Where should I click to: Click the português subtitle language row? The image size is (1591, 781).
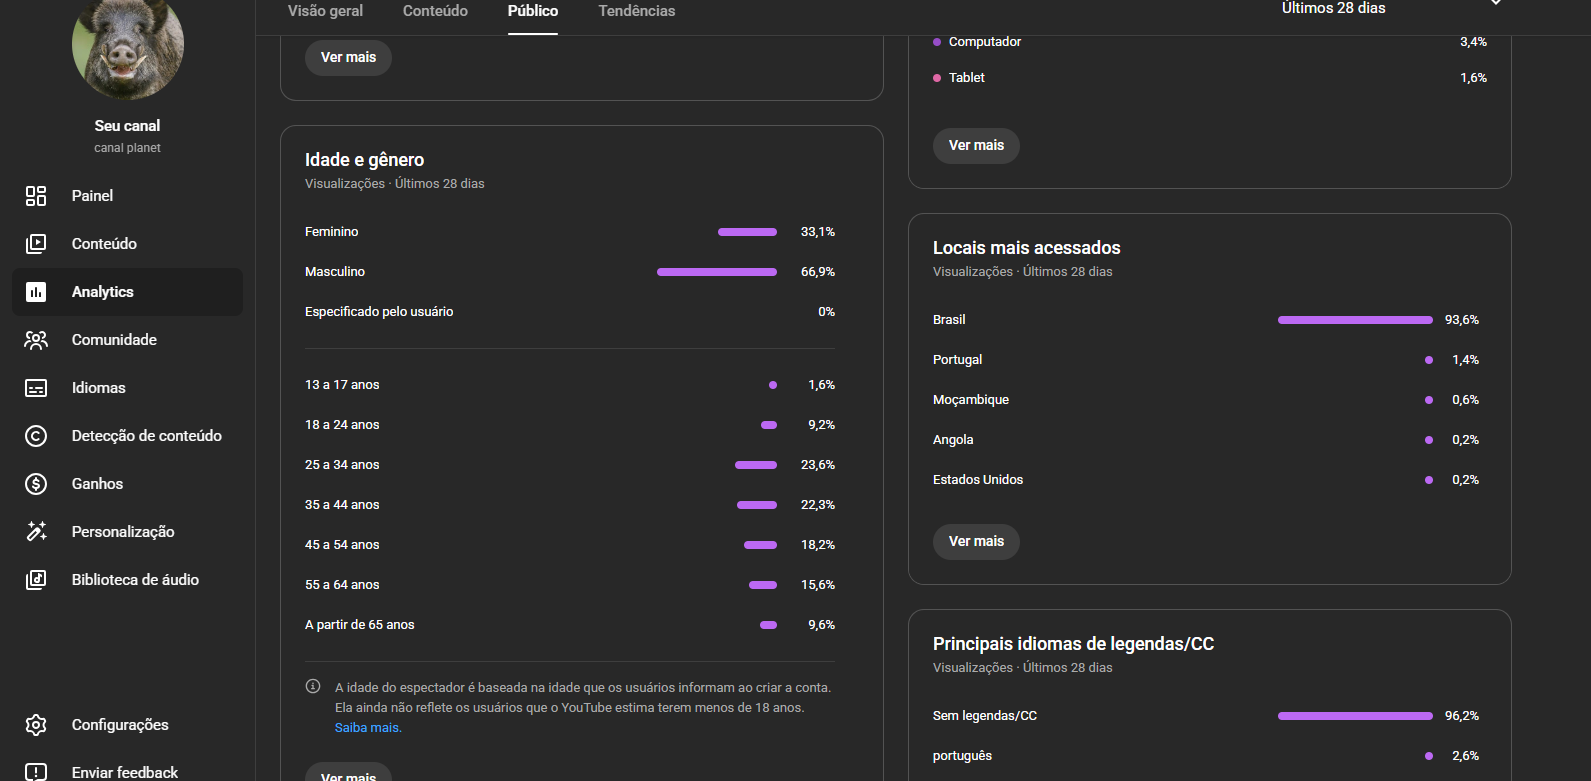[1206, 756]
